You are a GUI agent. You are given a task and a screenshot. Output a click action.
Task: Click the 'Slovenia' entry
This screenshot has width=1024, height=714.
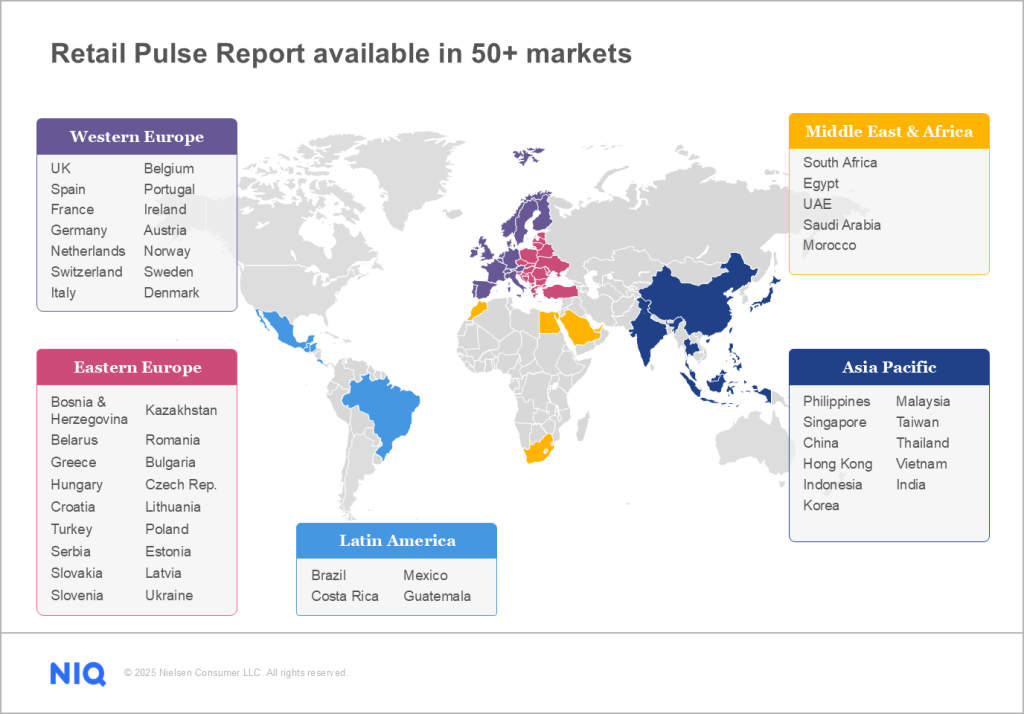coord(77,595)
